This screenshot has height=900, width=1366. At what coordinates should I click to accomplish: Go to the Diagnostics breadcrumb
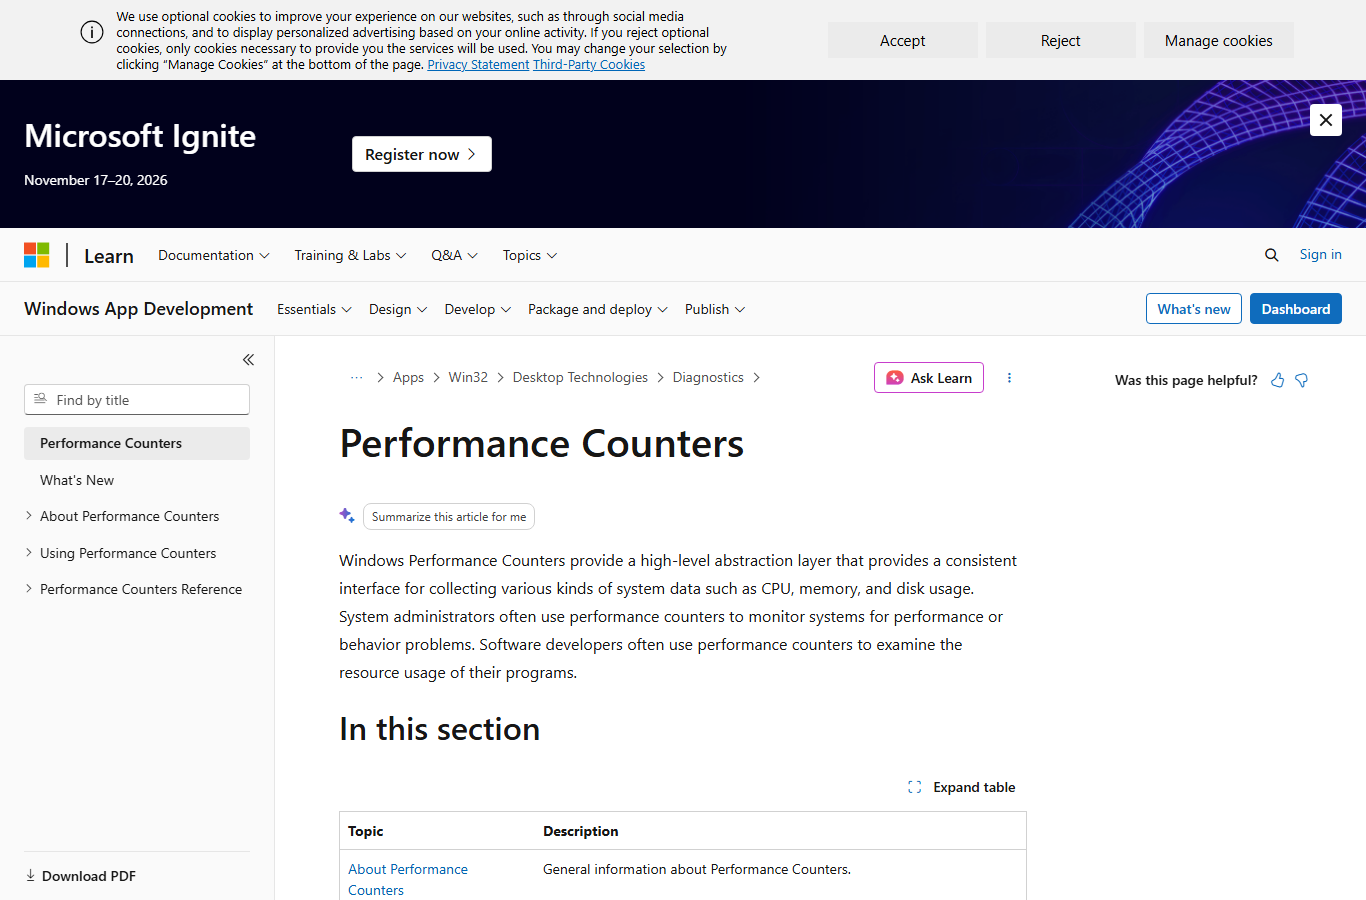[708, 377]
